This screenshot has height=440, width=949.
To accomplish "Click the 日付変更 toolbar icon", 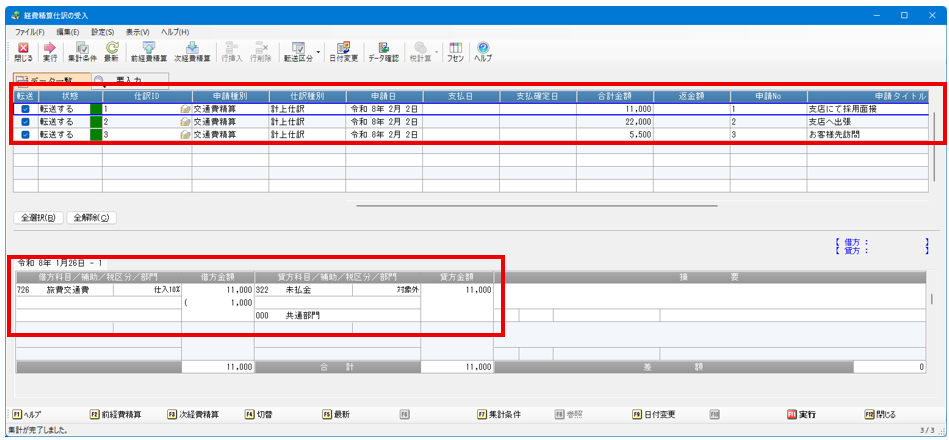I will point(343,52).
